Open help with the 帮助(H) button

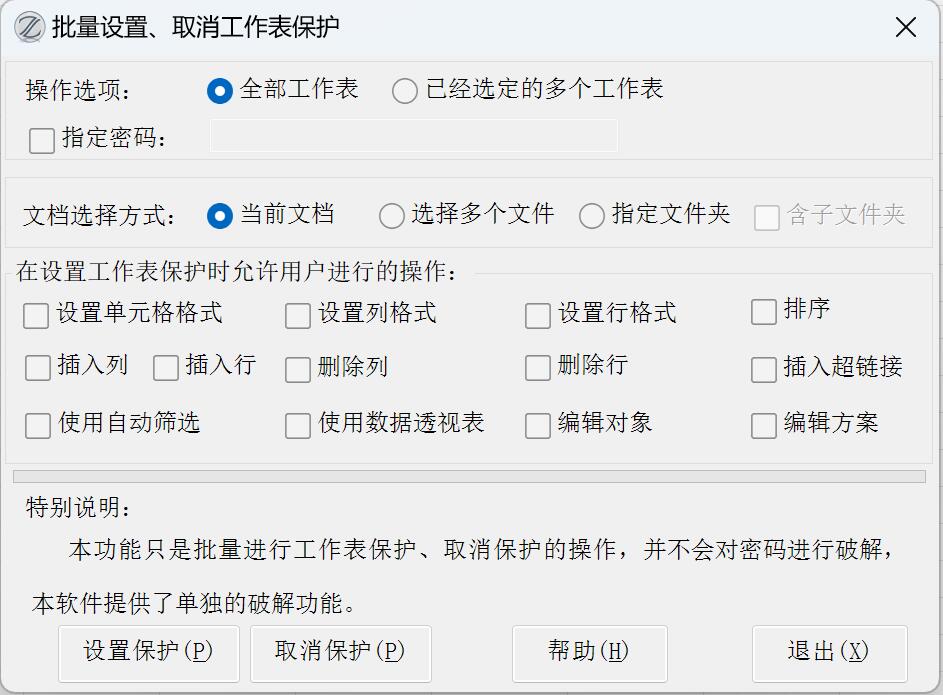coord(588,652)
